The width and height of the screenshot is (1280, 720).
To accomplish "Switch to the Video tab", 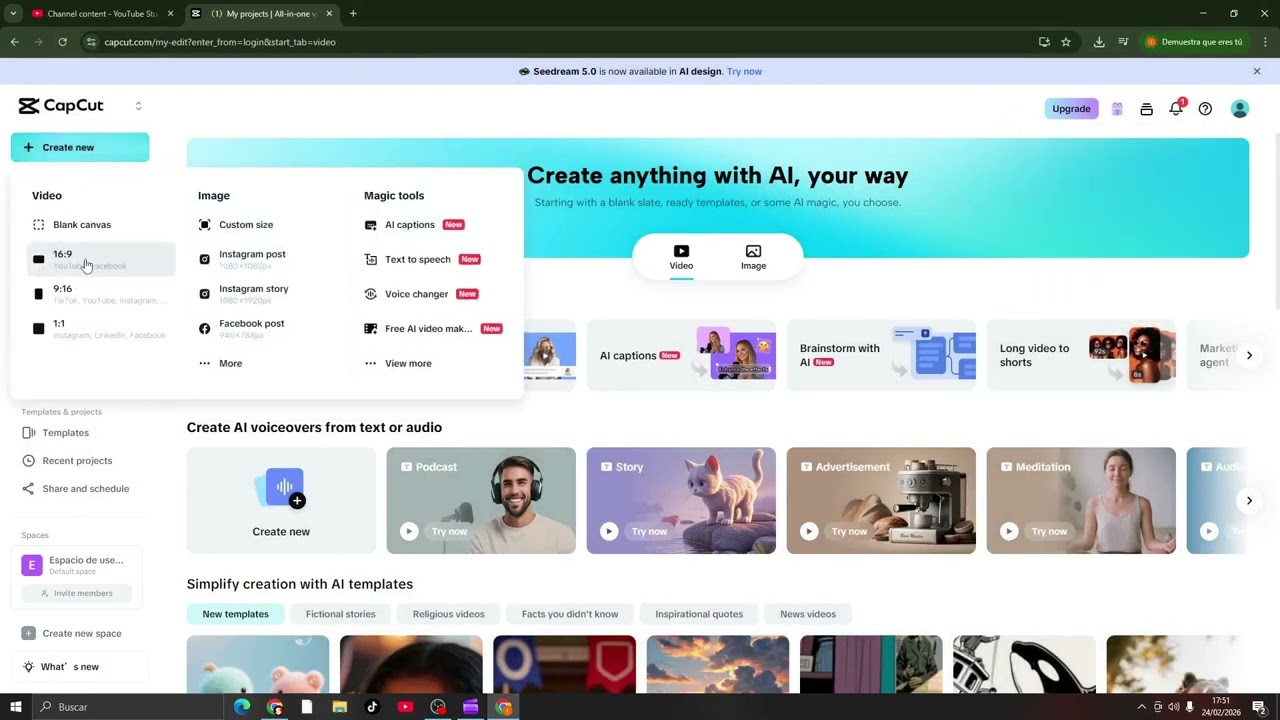I will pos(681,257).
